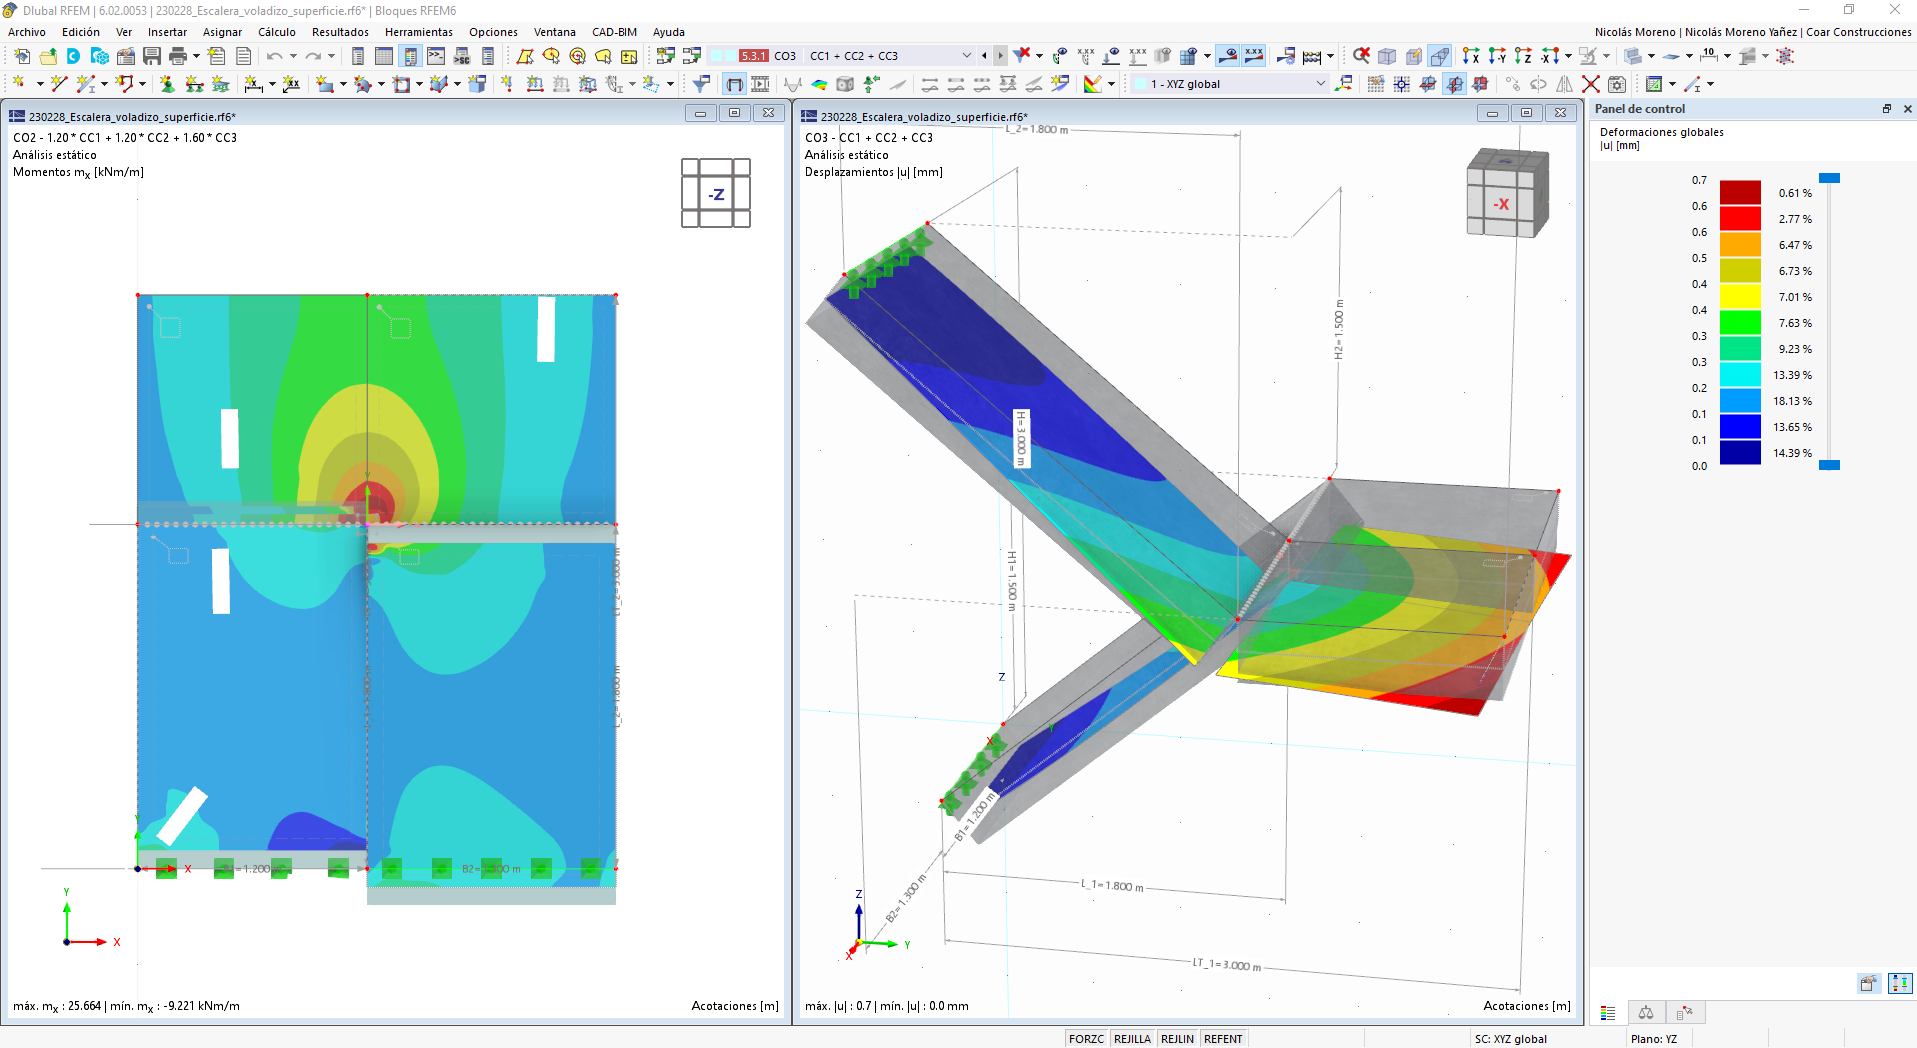The height and width of the screenshot is (1048, 1917).
Task: Expand the redo history dropdown arrow
Action: 331,56
